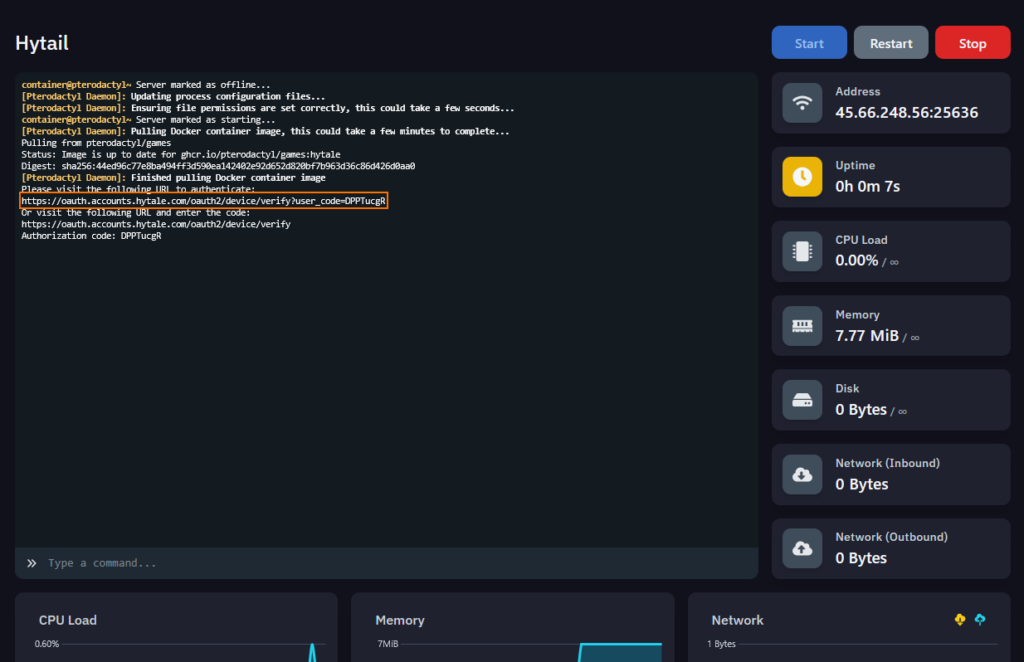Image resolution: width=1024 pixels, height=662 pixels.
Task: Click the Wi-Fi icon beside Address
Action: tap(802, 103)
